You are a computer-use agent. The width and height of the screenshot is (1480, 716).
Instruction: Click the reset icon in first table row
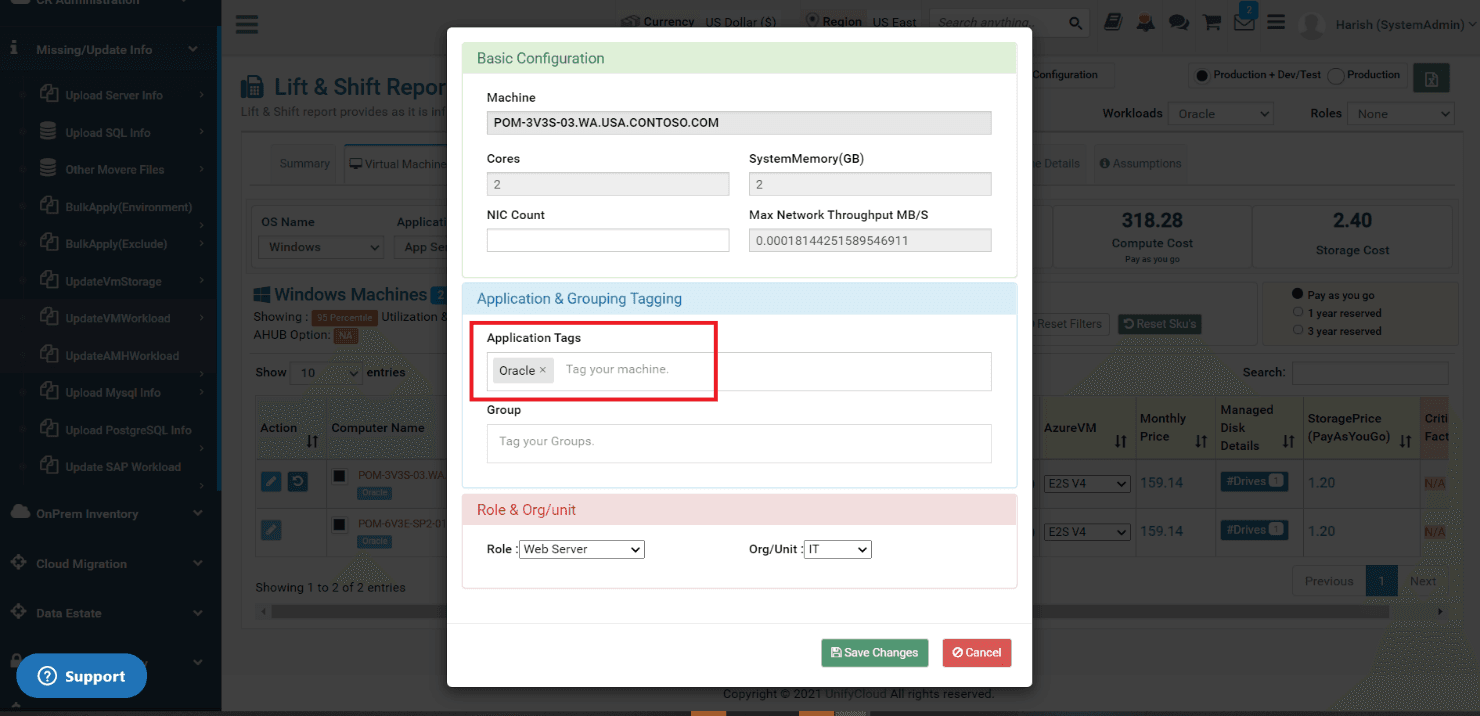tap(297, 482)
